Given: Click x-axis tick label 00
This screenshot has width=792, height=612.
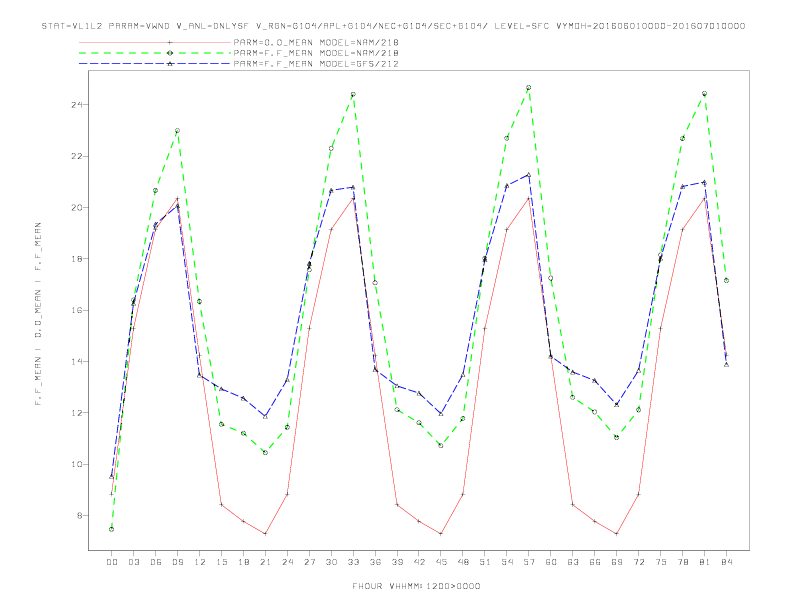Looking at the screenshot, I should click(x=112, y=562).
